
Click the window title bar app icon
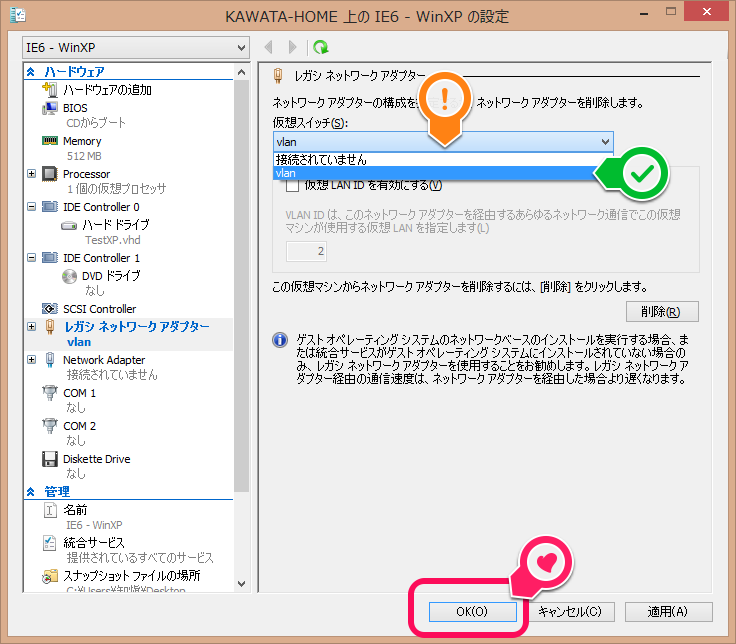[18, 15]
